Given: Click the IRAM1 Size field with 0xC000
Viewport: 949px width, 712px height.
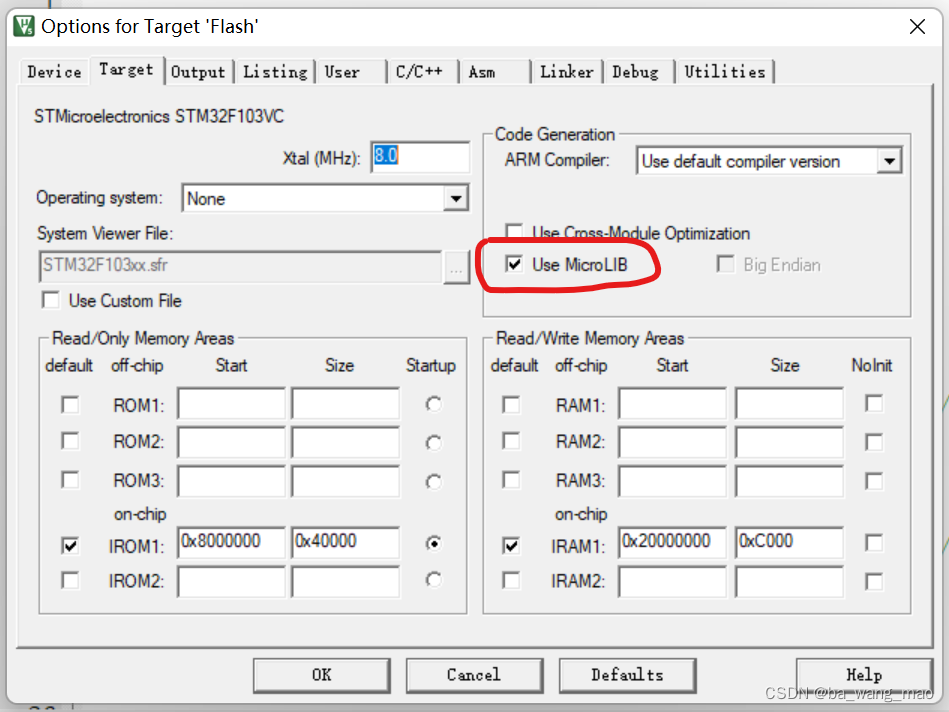Looking at the screenshot, I should tap(789, 542).
